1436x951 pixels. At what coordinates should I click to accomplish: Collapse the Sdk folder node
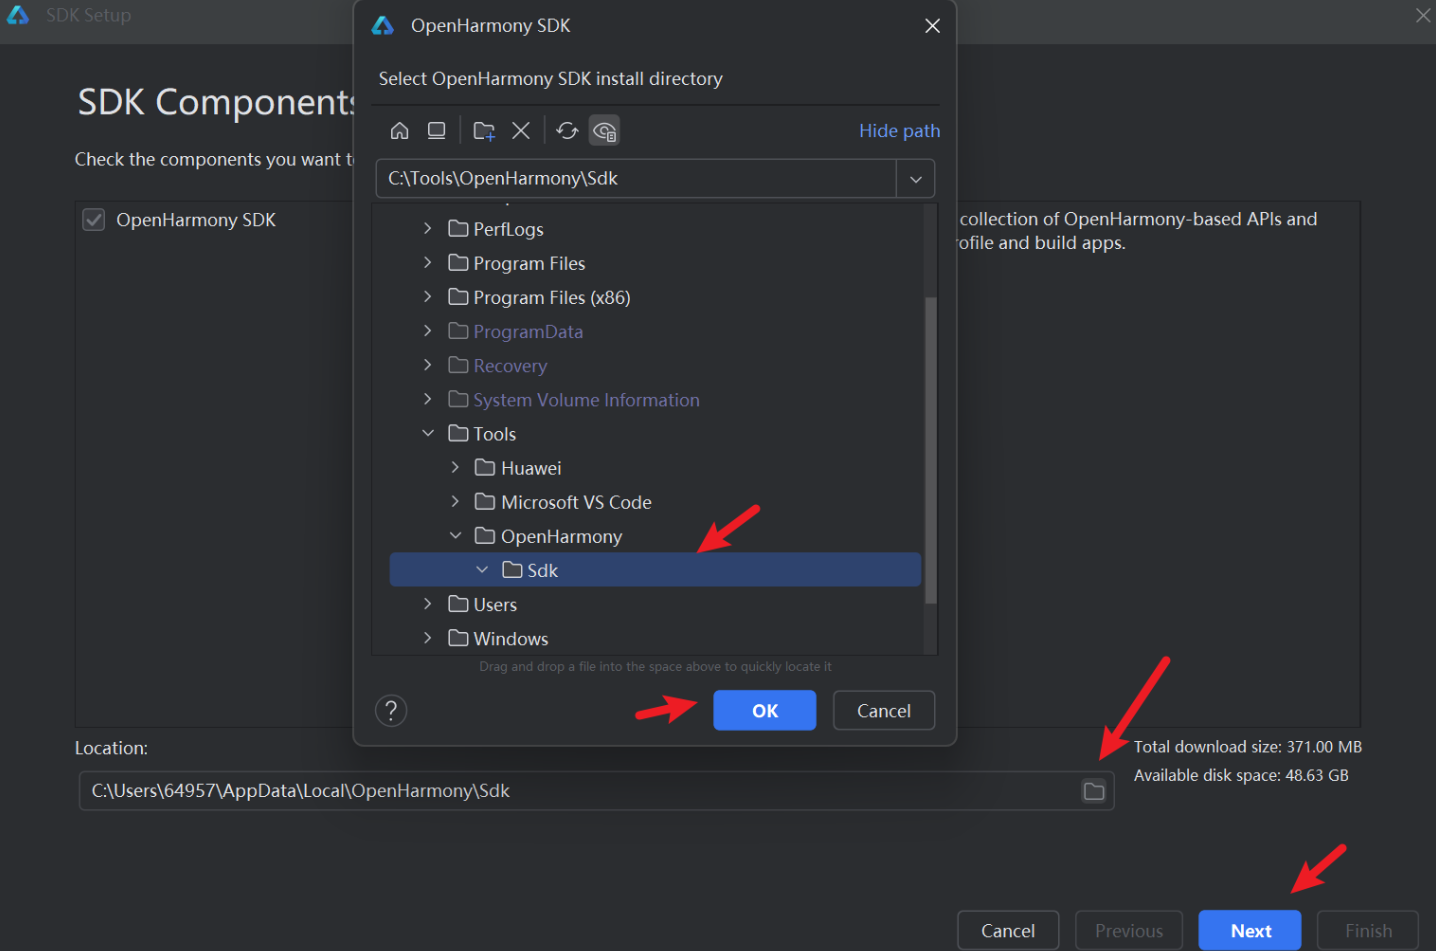[482, 570]
